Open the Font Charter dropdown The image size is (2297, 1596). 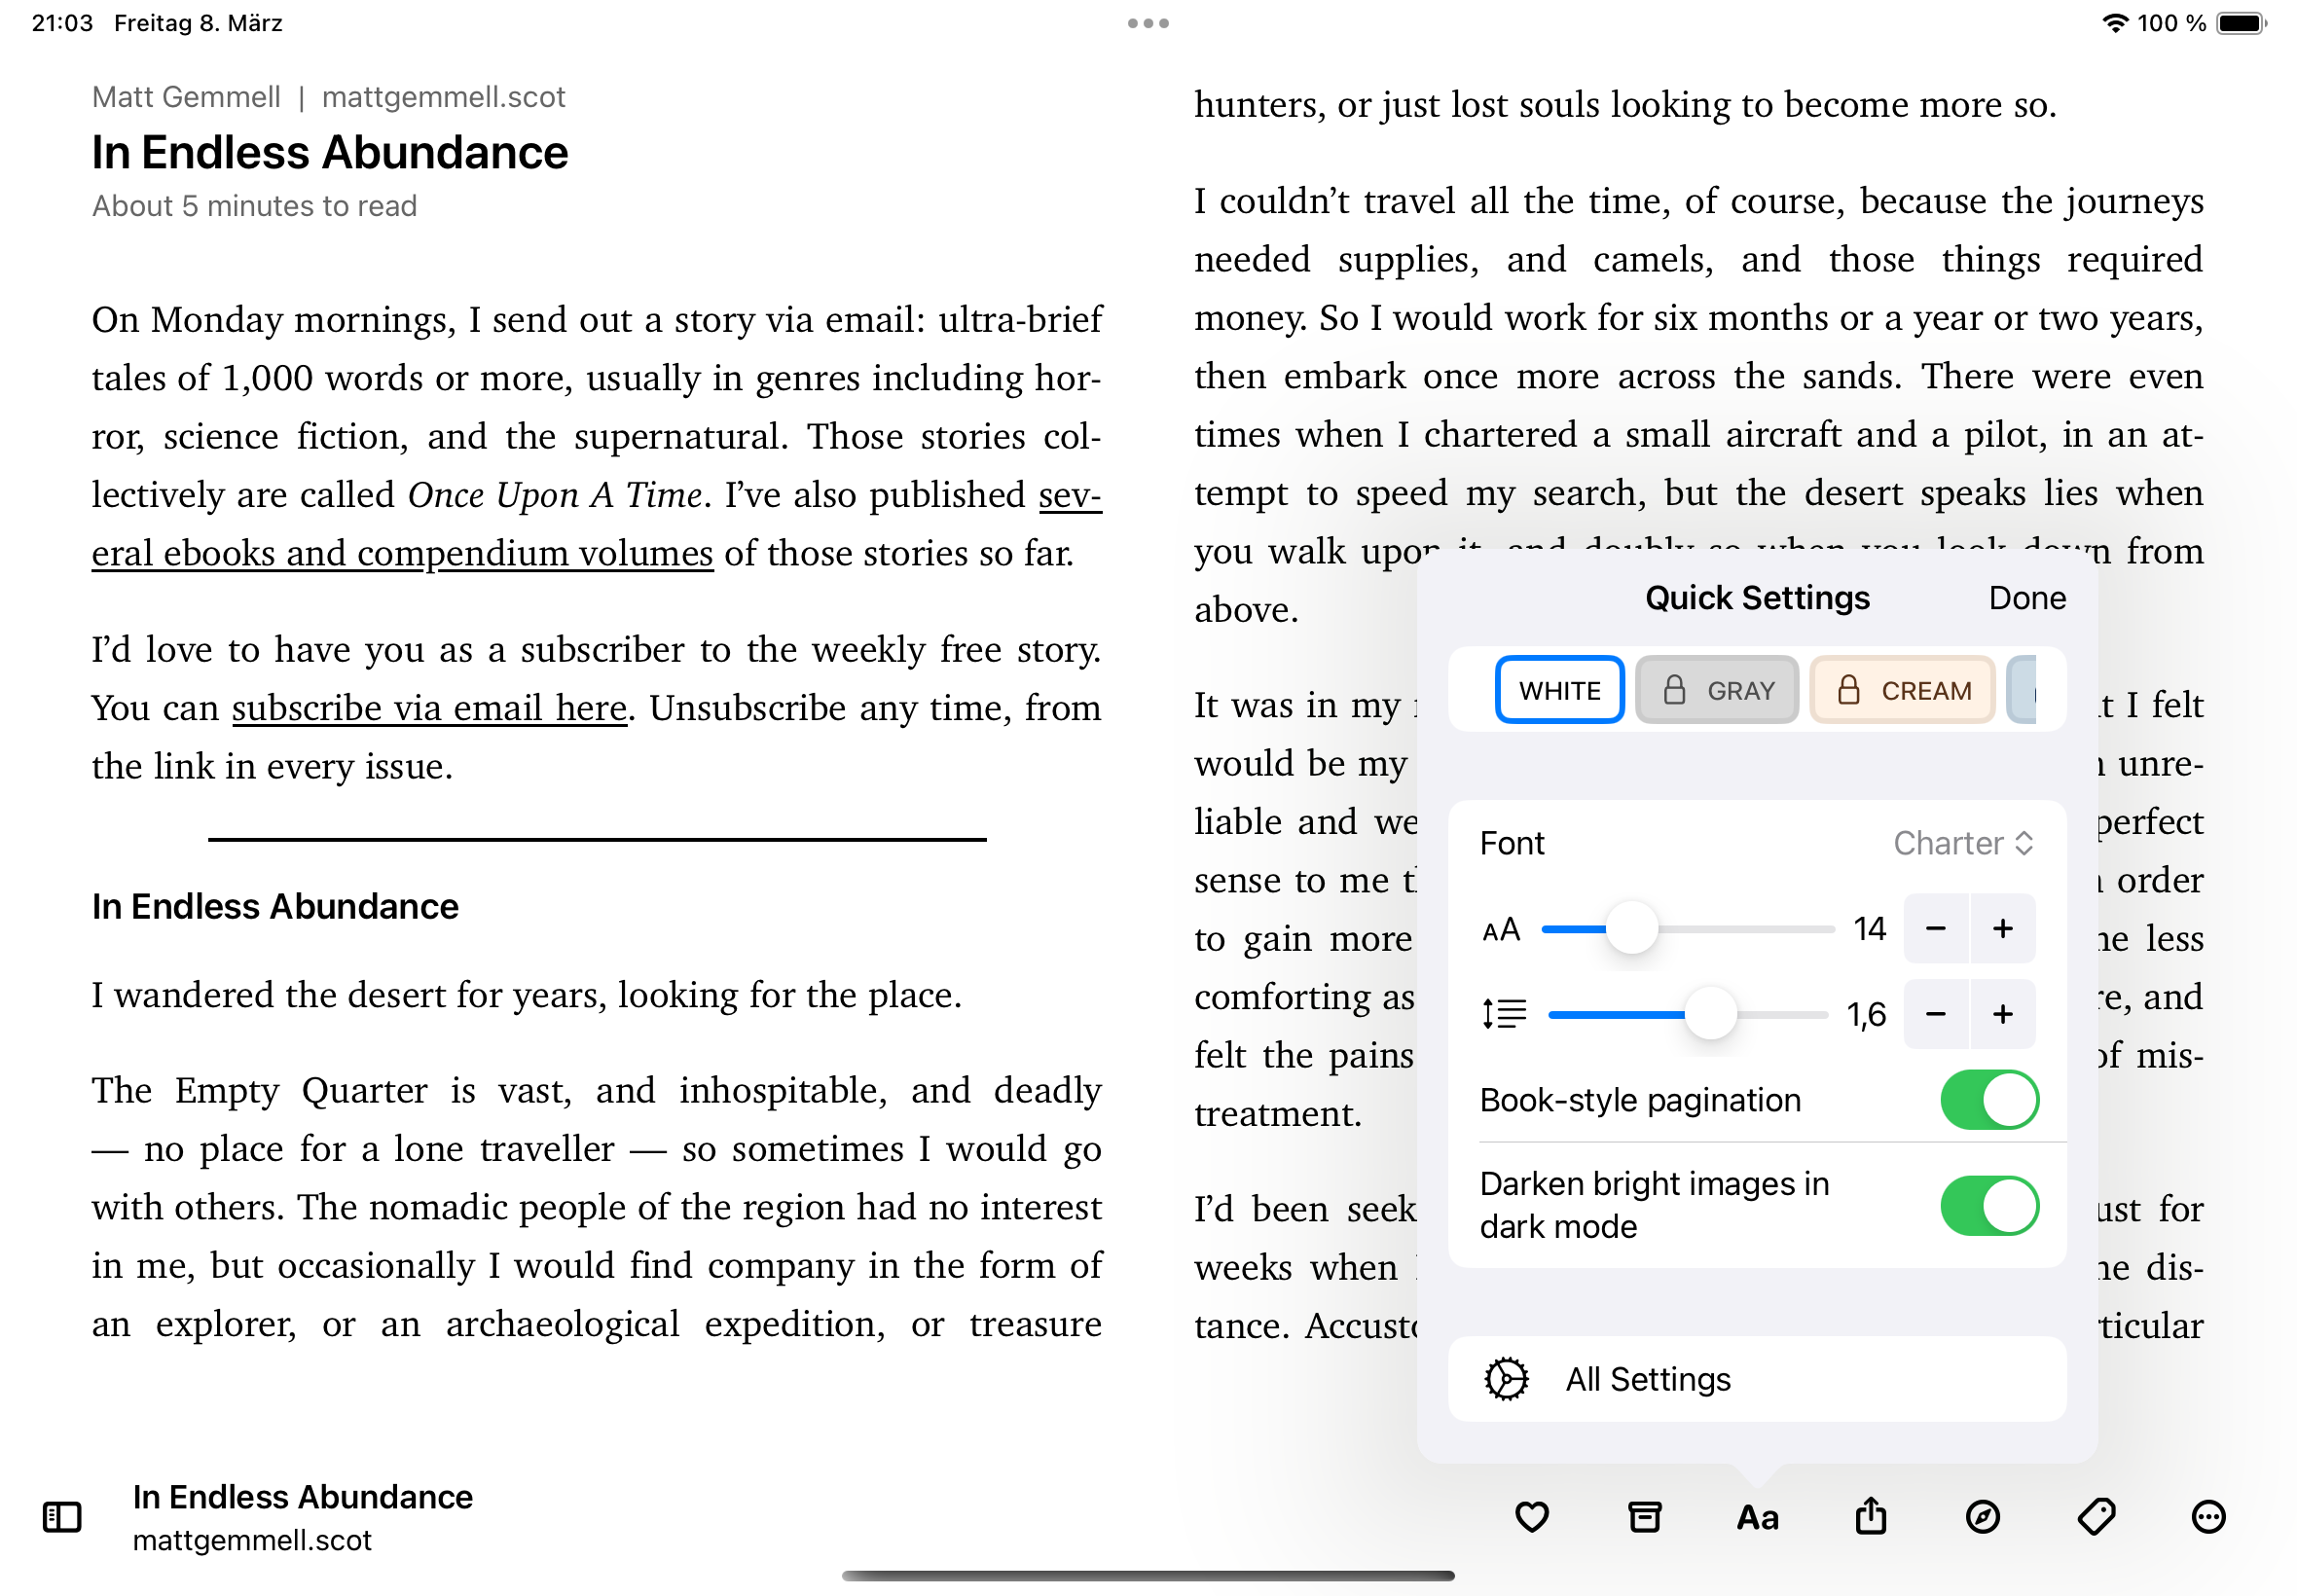coord(1963,843)
